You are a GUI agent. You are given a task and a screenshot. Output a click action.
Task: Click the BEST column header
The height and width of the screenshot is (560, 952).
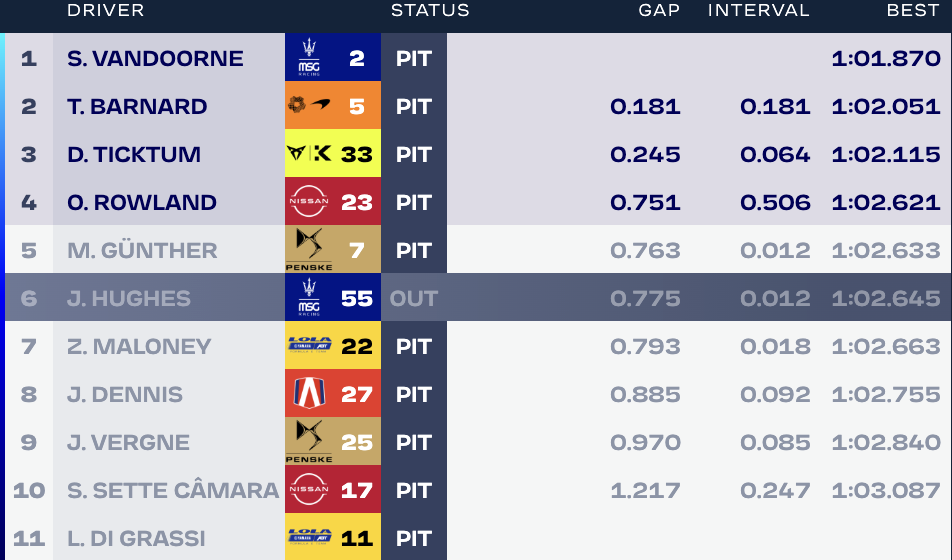(x=913, y=10)
